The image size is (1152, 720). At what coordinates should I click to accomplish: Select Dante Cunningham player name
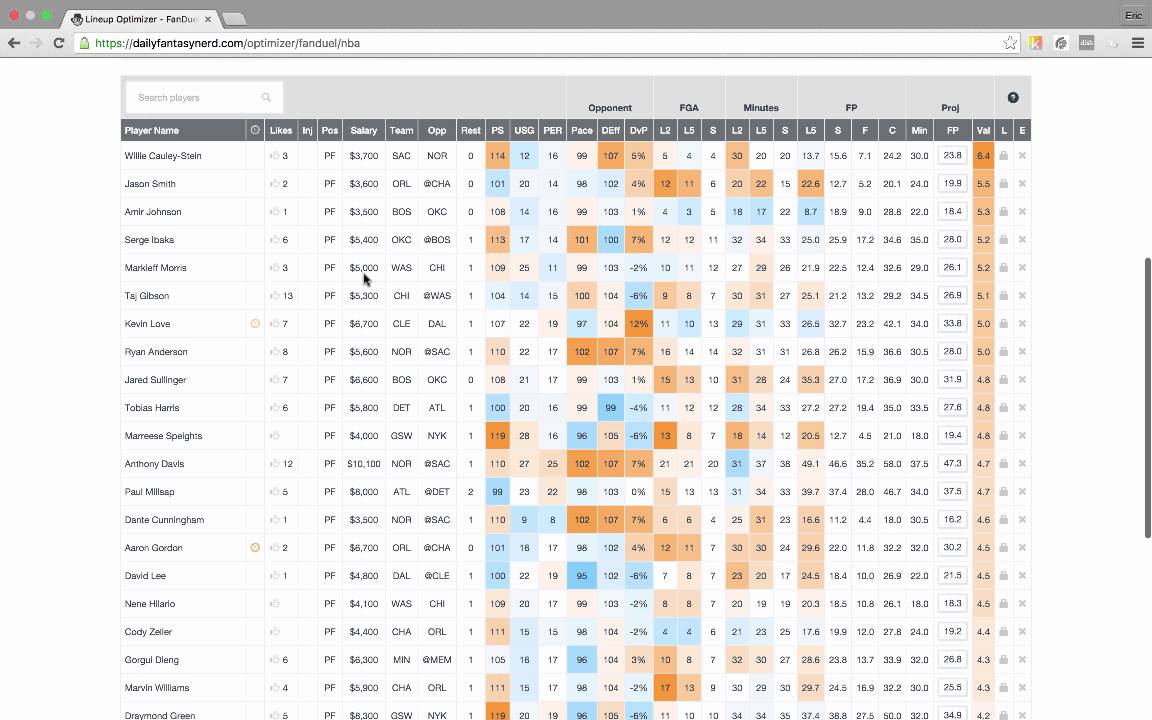click(x=164, y=519)
